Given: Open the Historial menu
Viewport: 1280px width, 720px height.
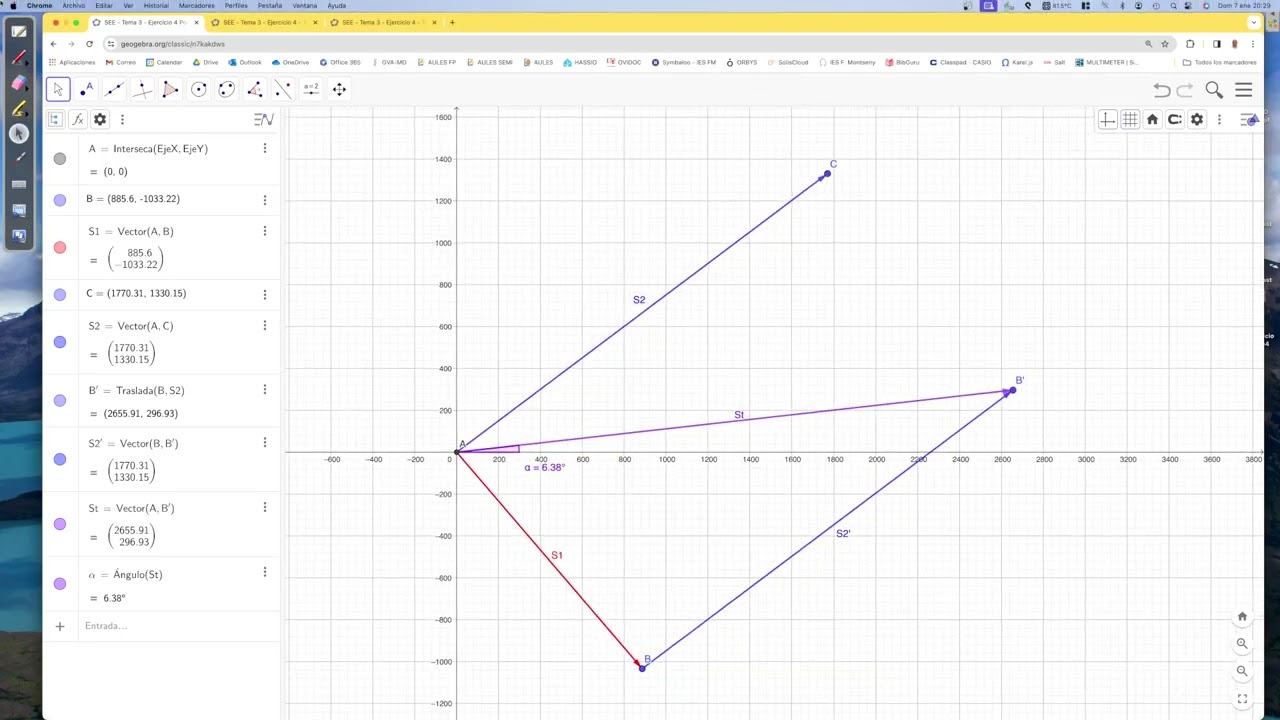Looking at the screenshot, I should [x=156, y=5].
